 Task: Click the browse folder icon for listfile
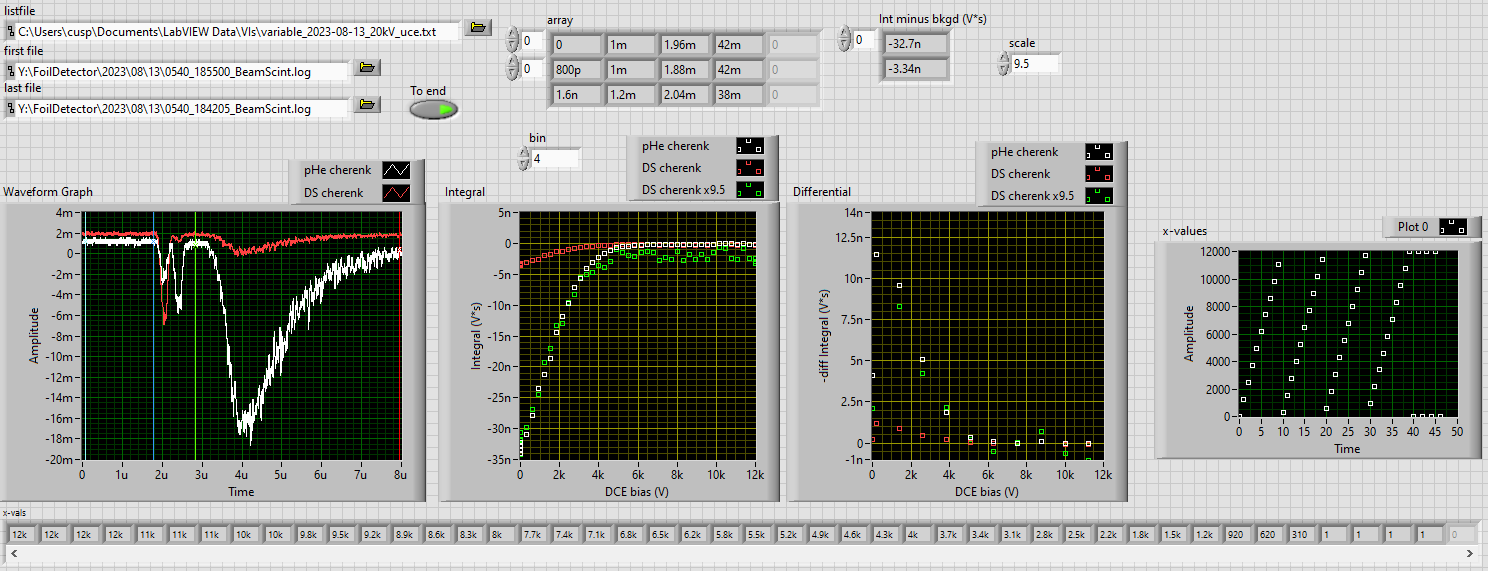point(478,28)
